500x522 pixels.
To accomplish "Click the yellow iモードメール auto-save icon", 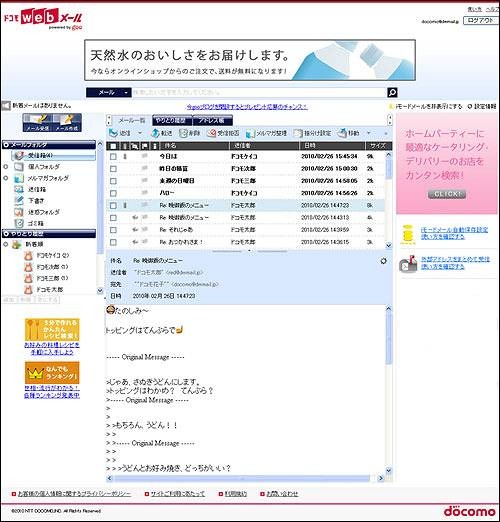I will [408, 234].
